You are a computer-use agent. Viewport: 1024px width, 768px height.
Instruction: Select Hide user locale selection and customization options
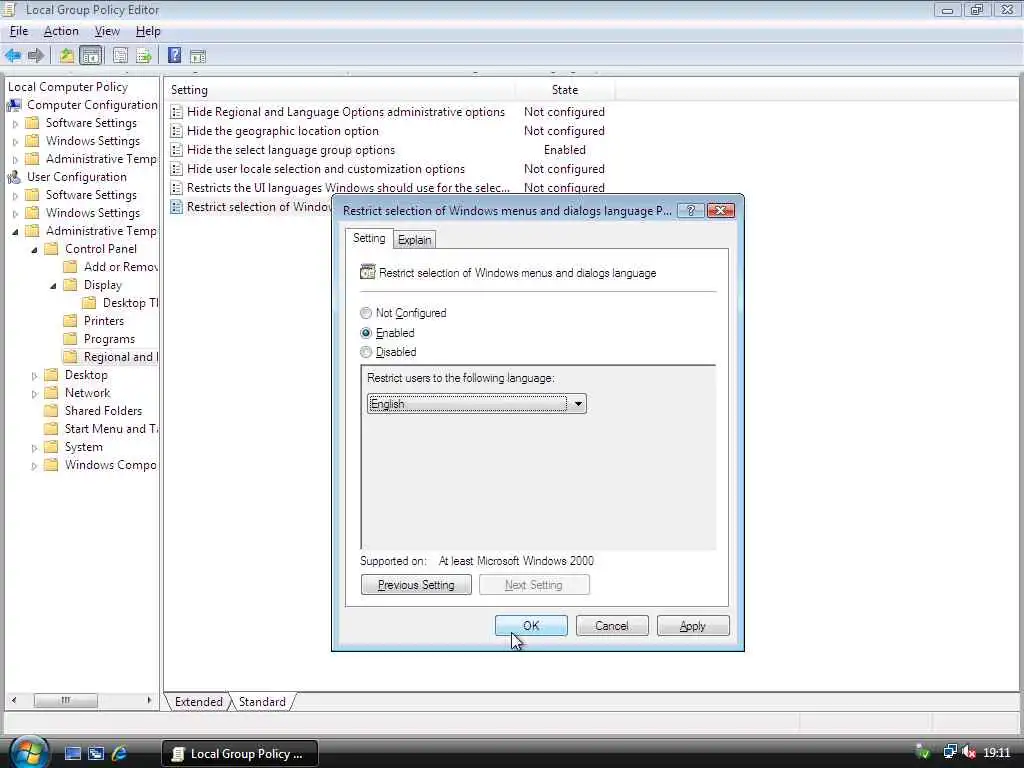326,169
